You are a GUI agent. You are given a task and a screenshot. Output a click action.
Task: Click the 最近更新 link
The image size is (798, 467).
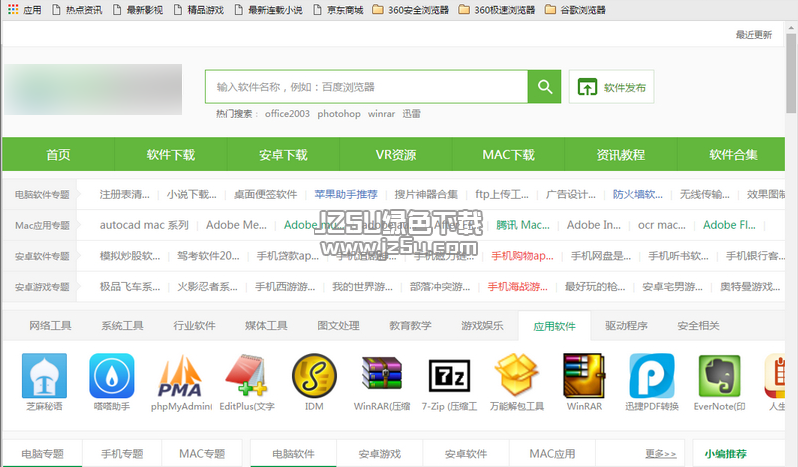coord(754,35)
